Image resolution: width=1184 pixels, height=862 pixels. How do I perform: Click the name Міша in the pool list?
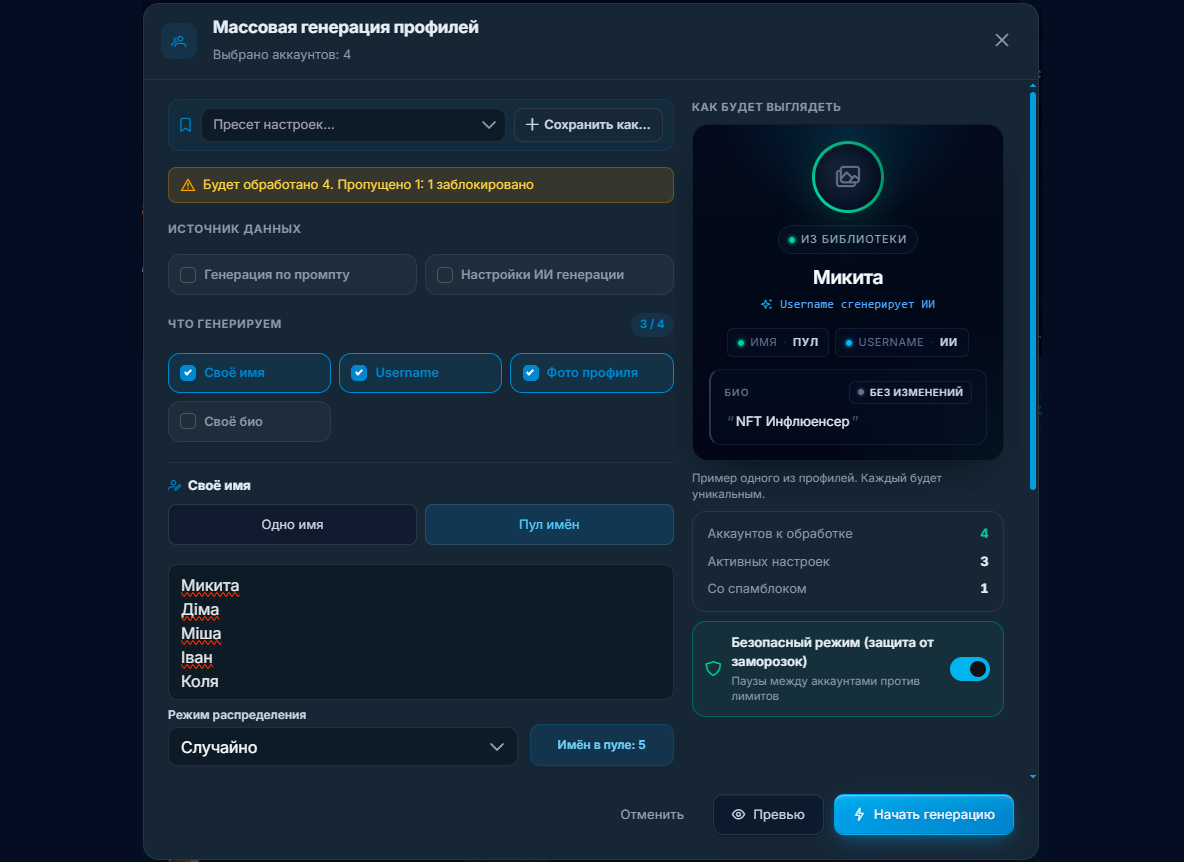[201, 634]
